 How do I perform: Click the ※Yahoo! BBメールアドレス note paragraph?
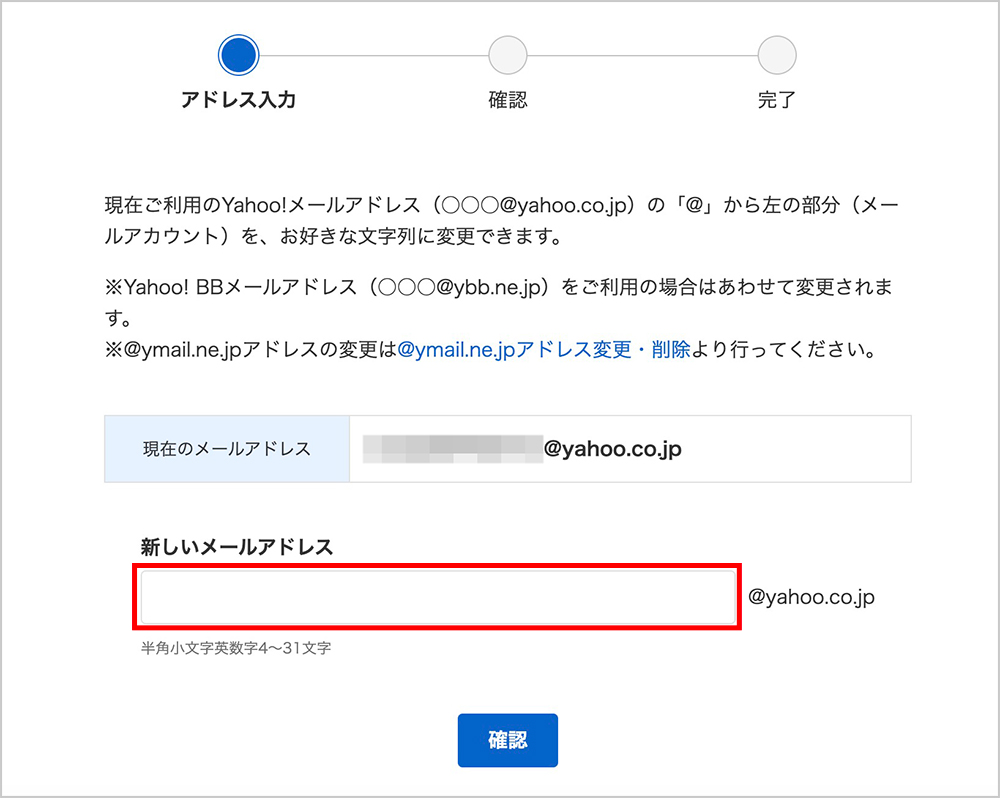click(499, 302)
